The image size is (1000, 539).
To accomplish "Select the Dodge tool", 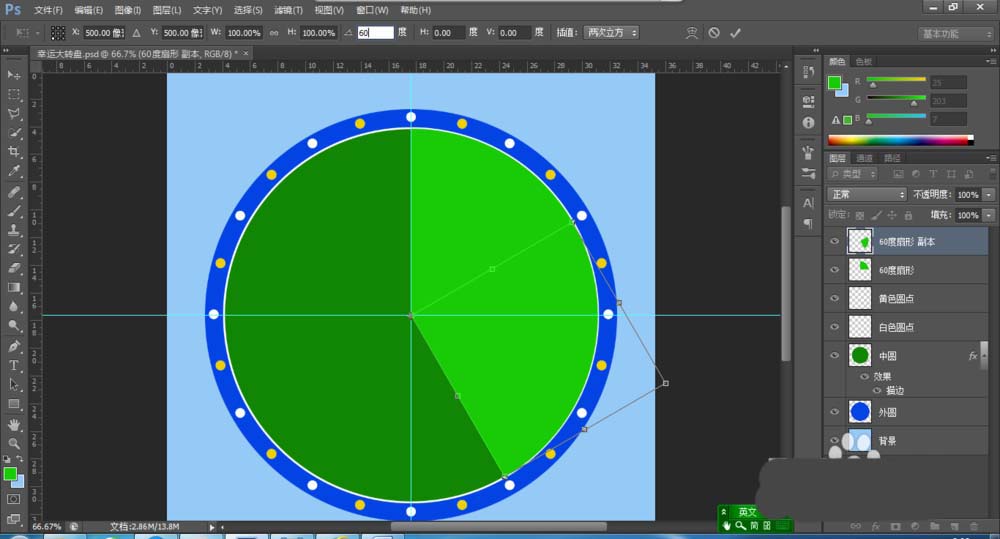I will 13,326.
